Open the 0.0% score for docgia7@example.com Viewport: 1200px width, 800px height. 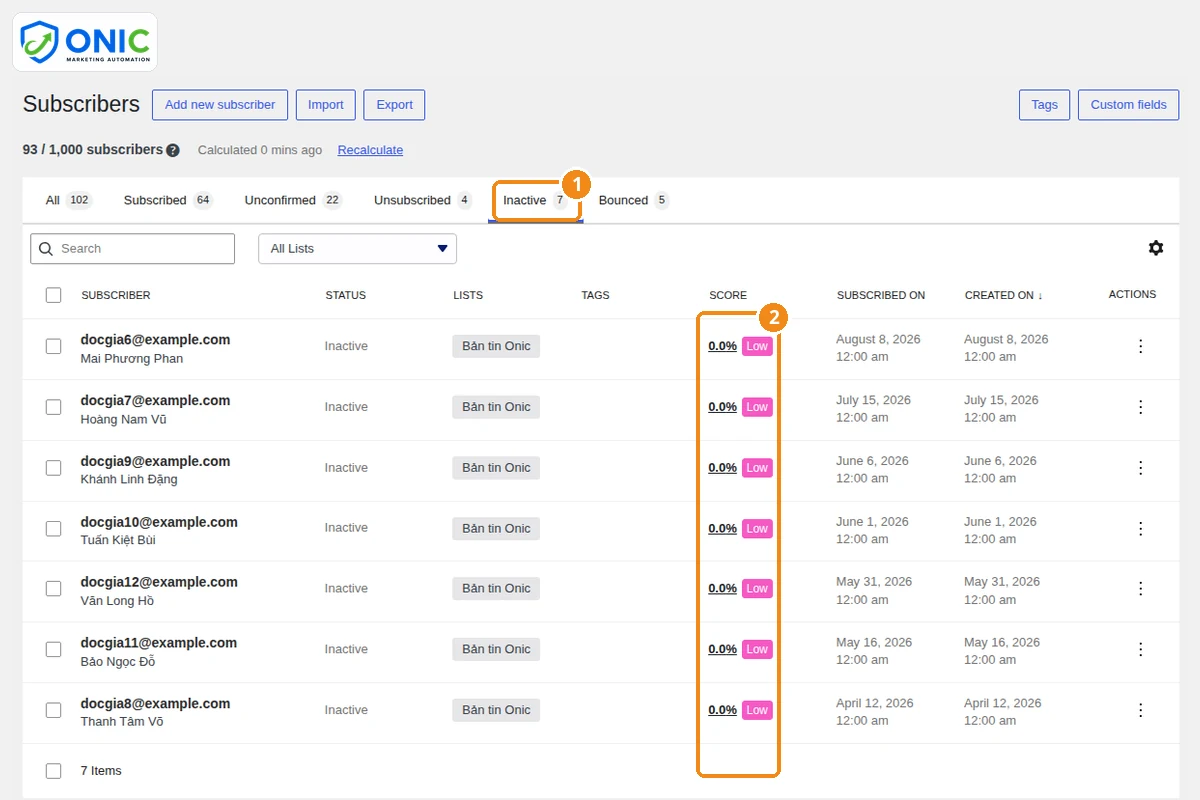723,407
